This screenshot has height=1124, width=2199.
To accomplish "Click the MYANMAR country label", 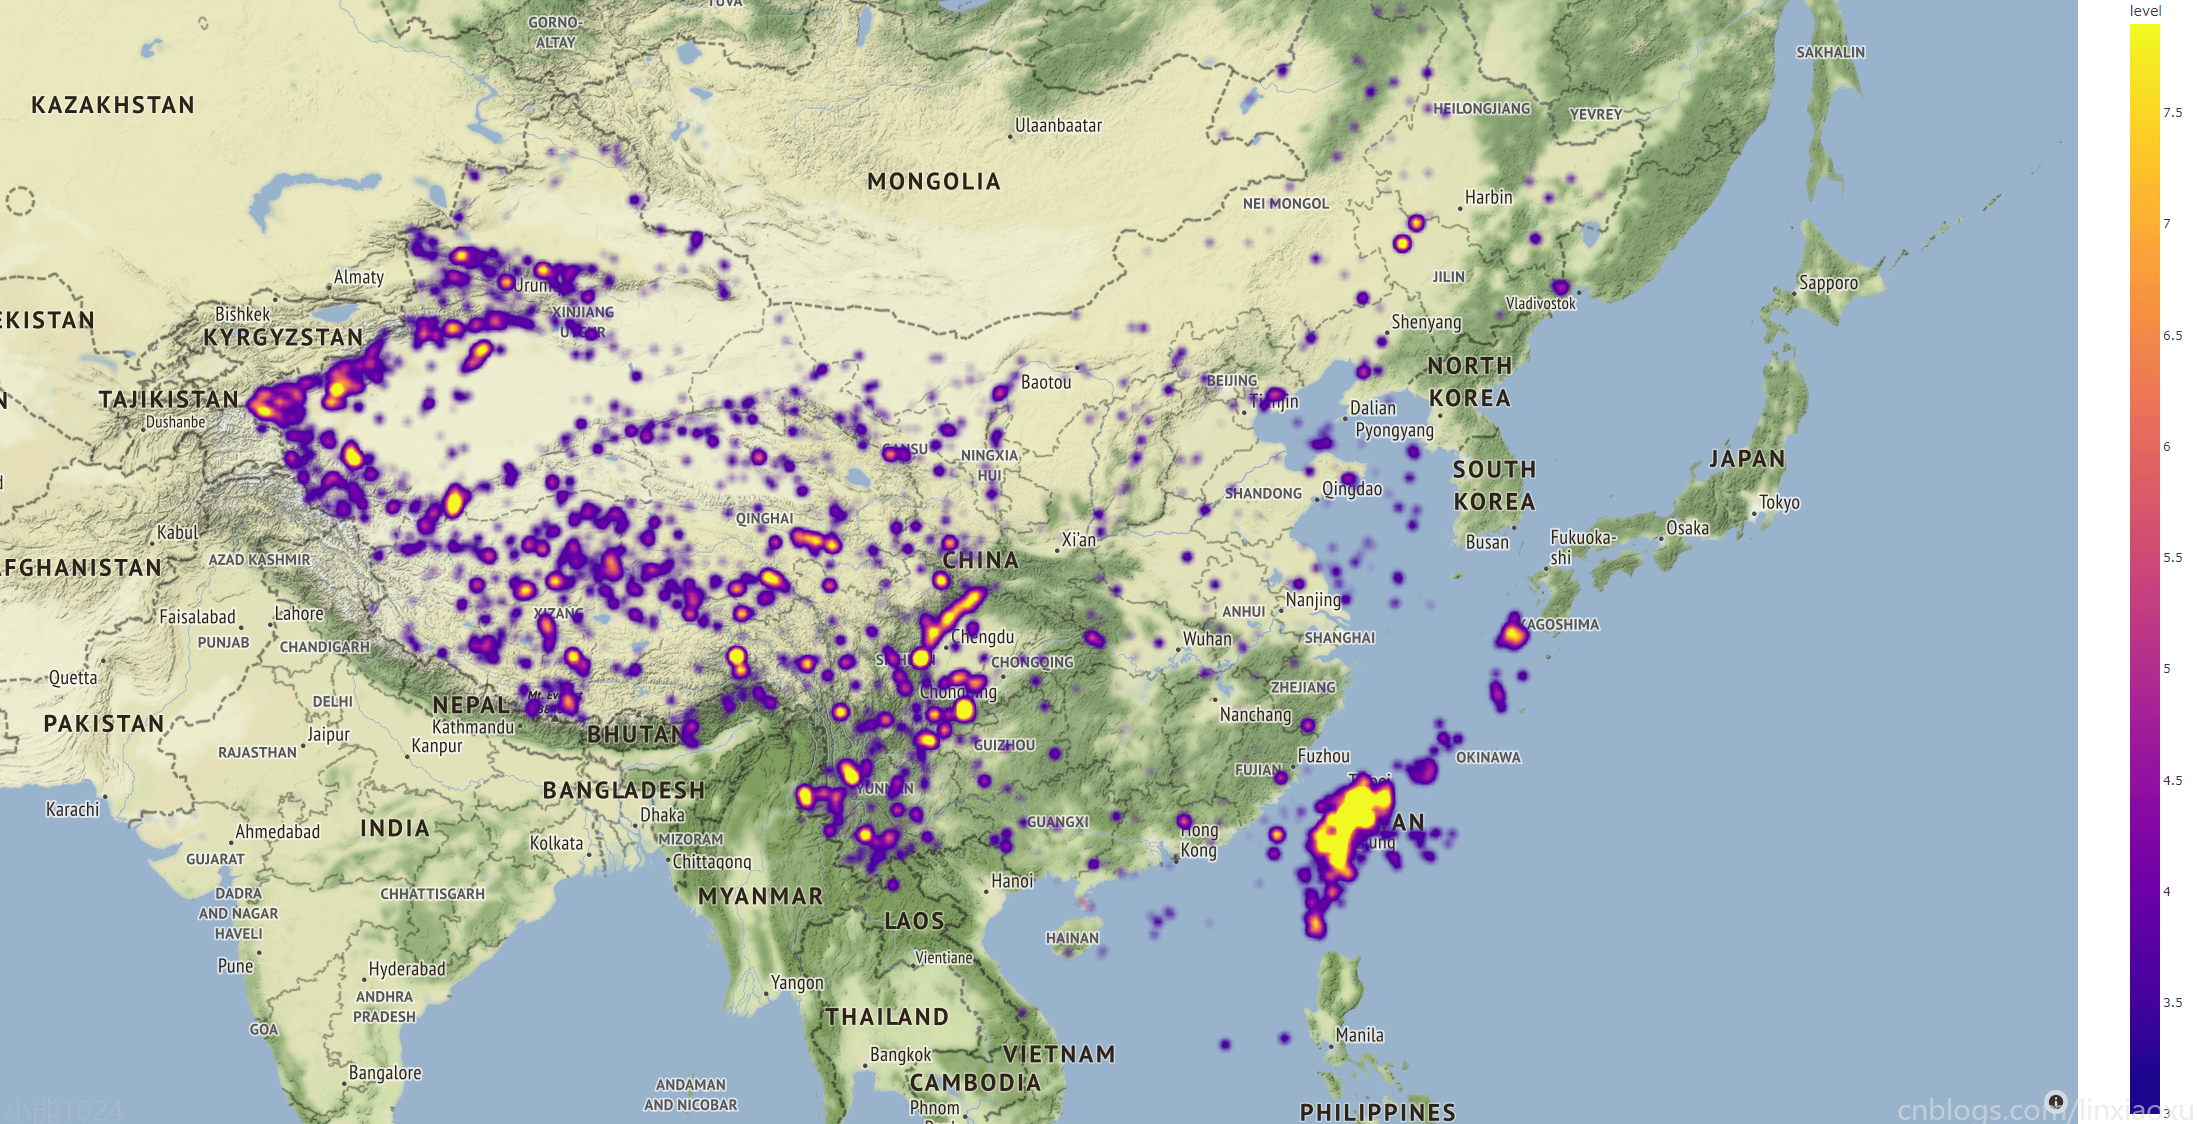I will click(760, 896).
